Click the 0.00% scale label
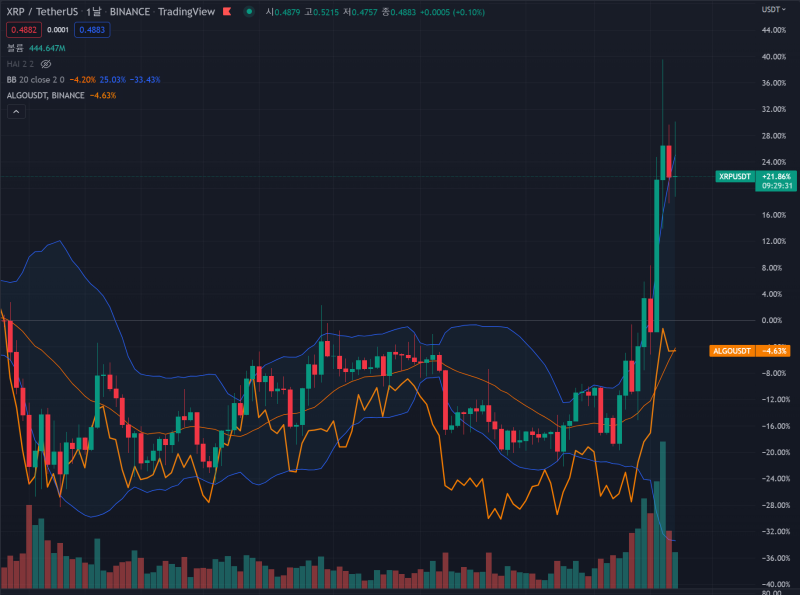 (x=771, y=320)
